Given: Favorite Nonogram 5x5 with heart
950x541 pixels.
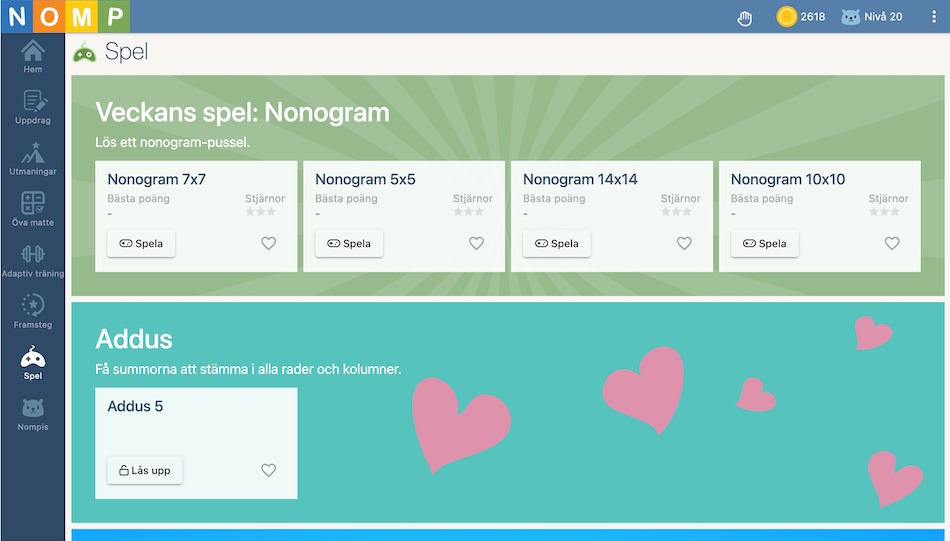Looking at the screenshot, I should click(476, 243).
